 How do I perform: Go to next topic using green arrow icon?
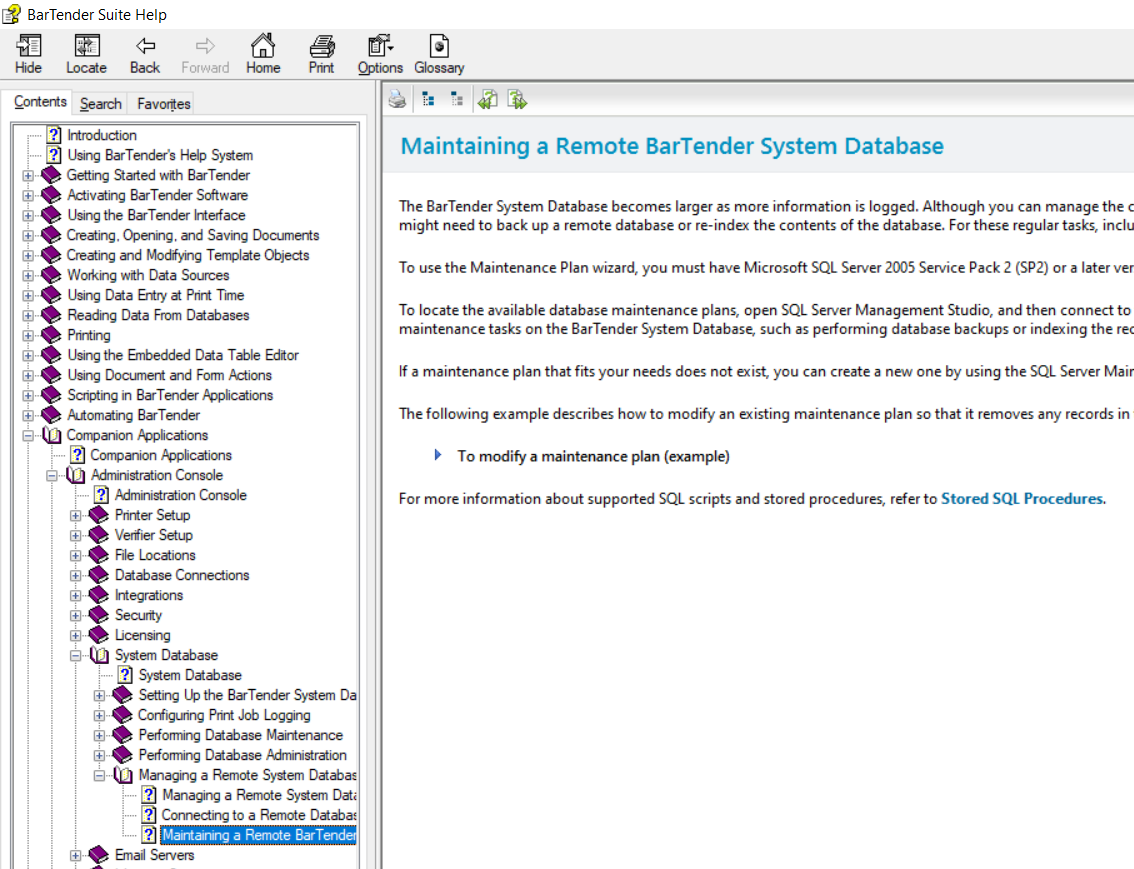(x=517, y=99)
